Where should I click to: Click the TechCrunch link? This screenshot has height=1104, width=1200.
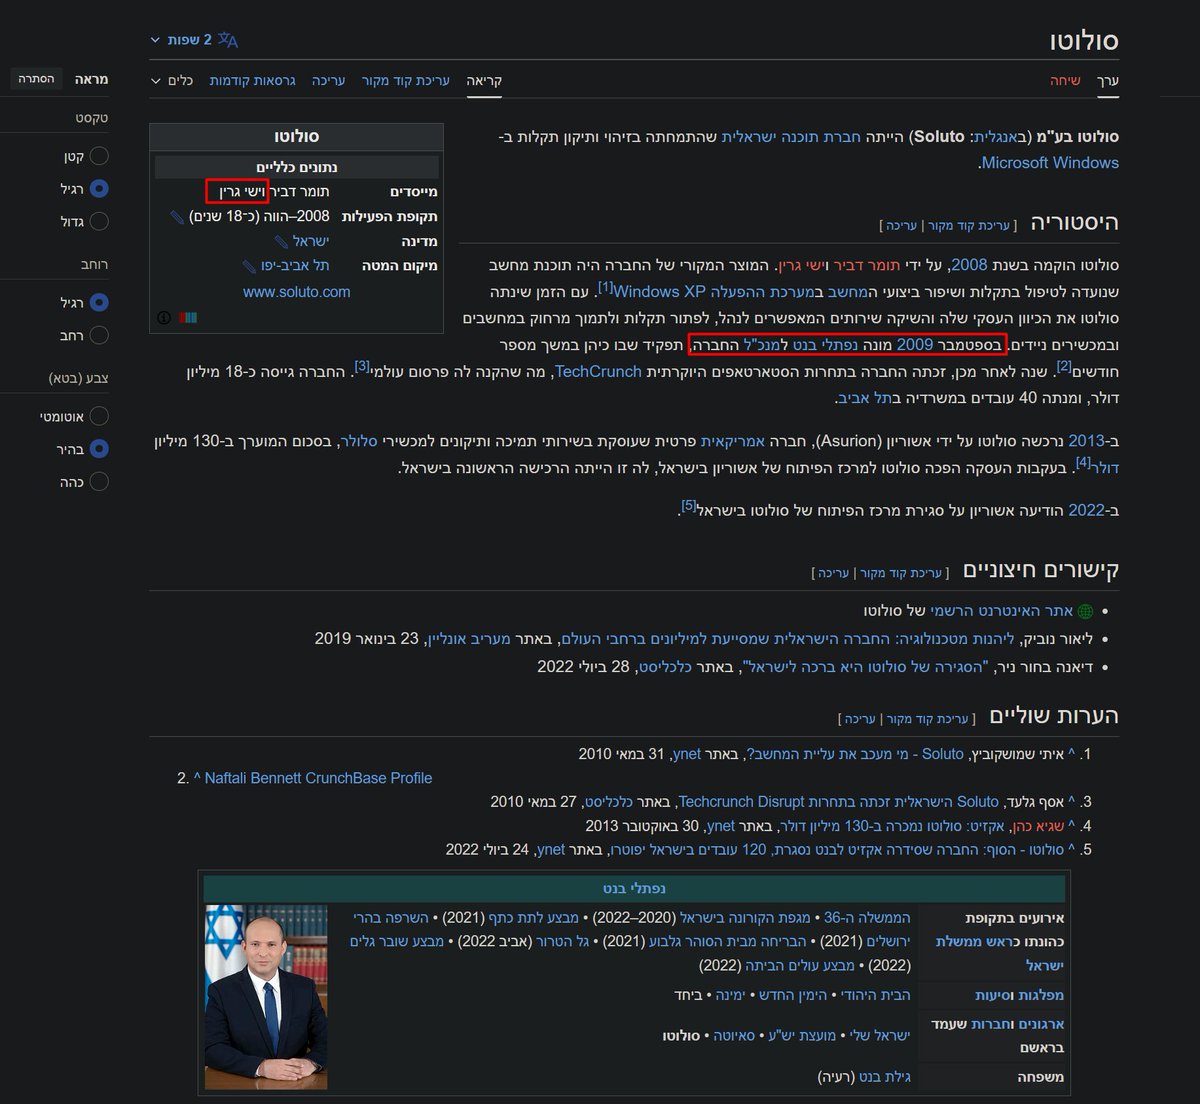coord(598,371)
